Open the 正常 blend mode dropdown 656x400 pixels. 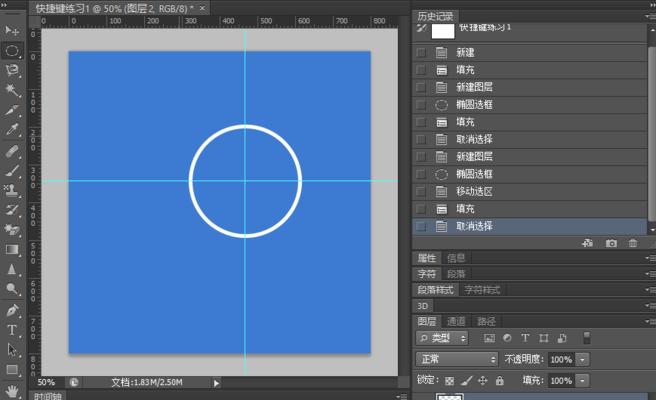tap(457, 359)
